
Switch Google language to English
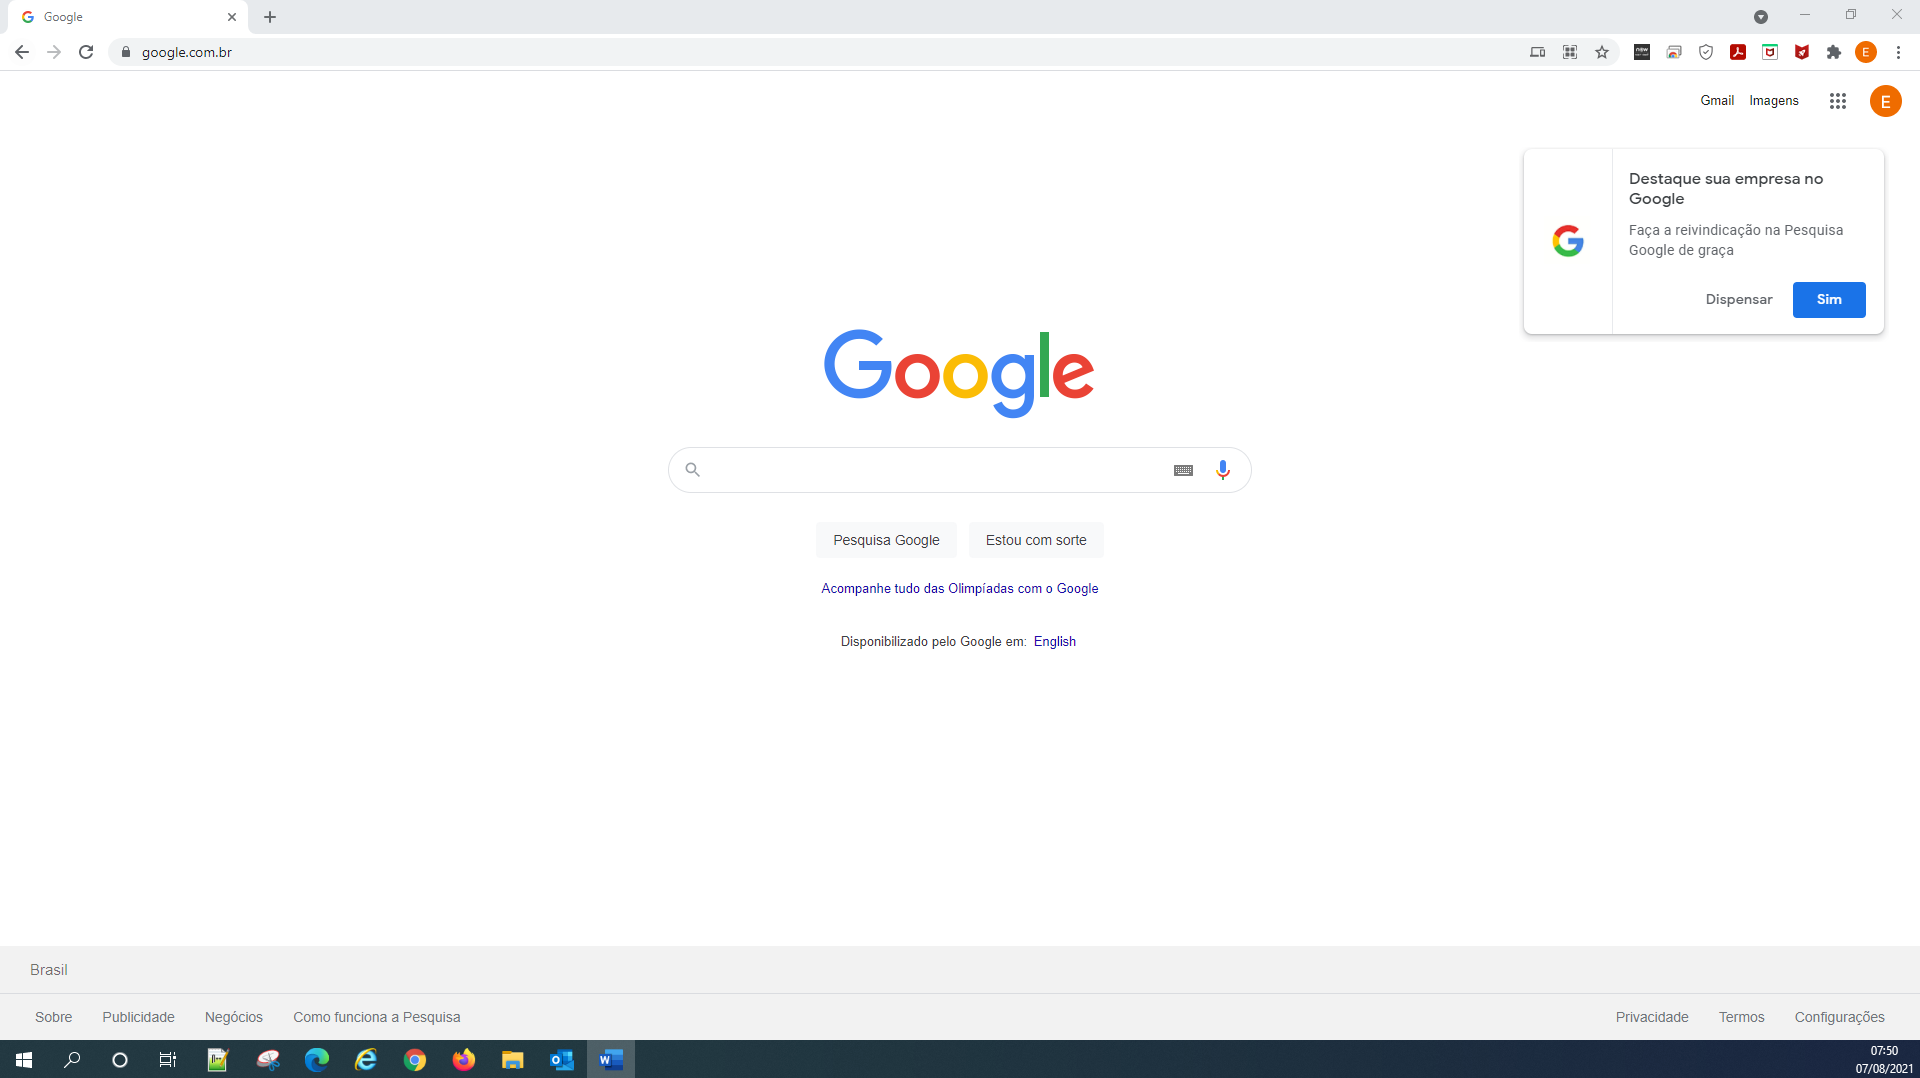[x=1055, y=642]
